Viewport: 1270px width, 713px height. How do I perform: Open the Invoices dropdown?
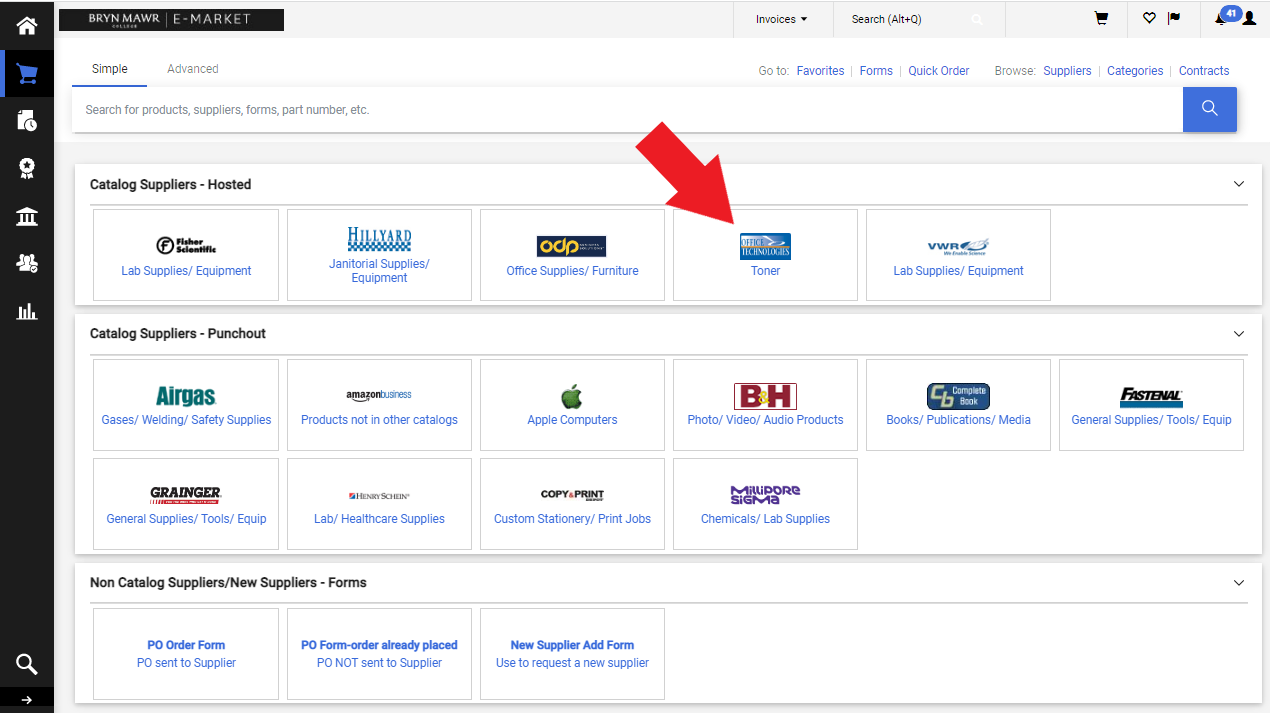click(x=781, y=19)
